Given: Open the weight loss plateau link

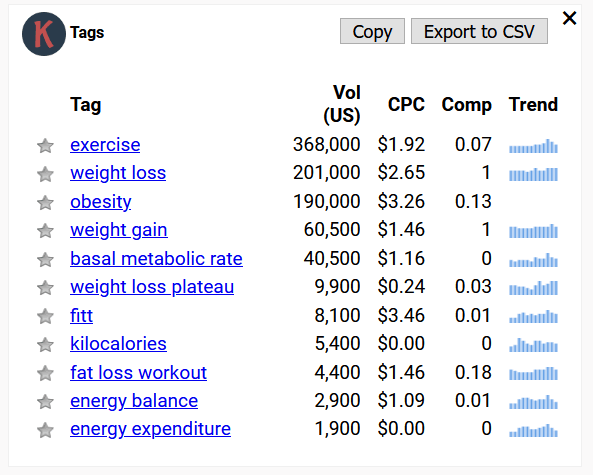Looking at the screenshot, I should pos(152,287).
